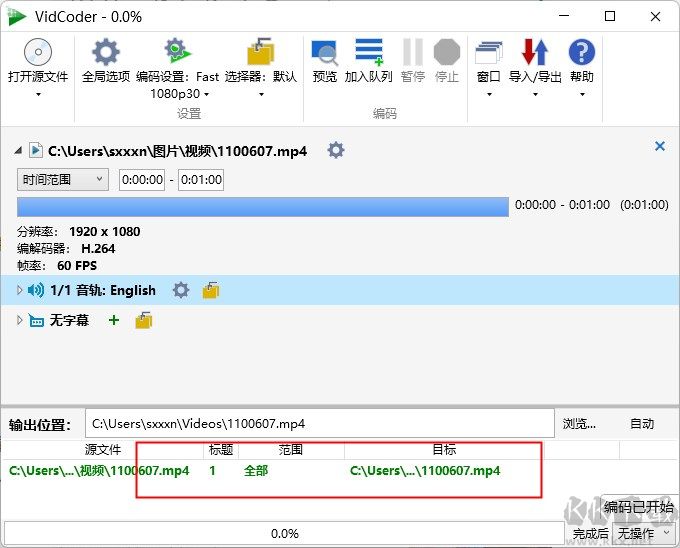Click gear icon next to 1100607.mp4 path
The height and width of the screenshot is (548, 680).
point(336,150)
